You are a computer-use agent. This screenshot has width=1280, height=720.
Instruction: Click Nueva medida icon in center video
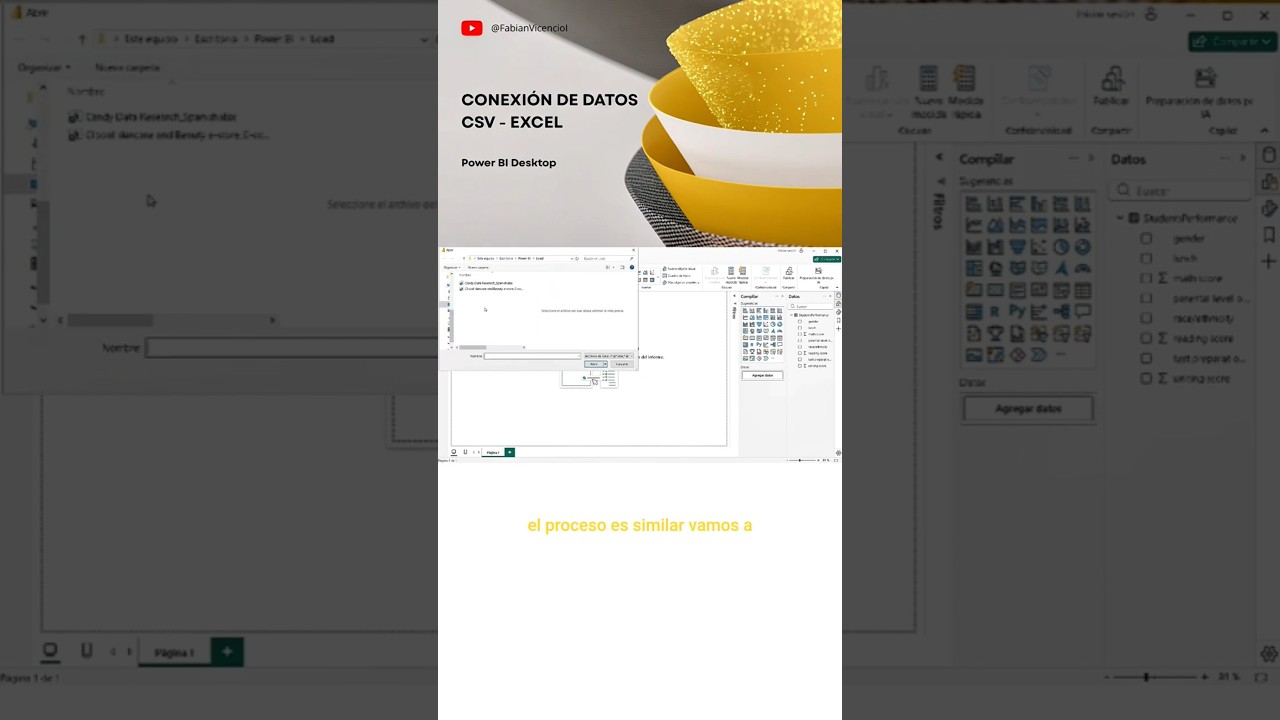(x=731, y=271)
